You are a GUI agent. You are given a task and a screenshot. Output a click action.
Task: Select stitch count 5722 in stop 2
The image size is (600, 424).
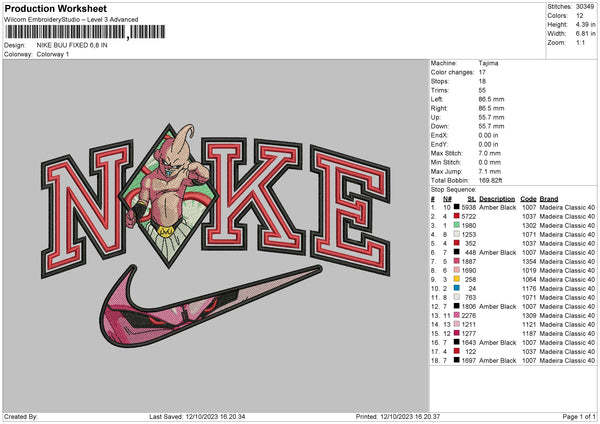[469, 217]
